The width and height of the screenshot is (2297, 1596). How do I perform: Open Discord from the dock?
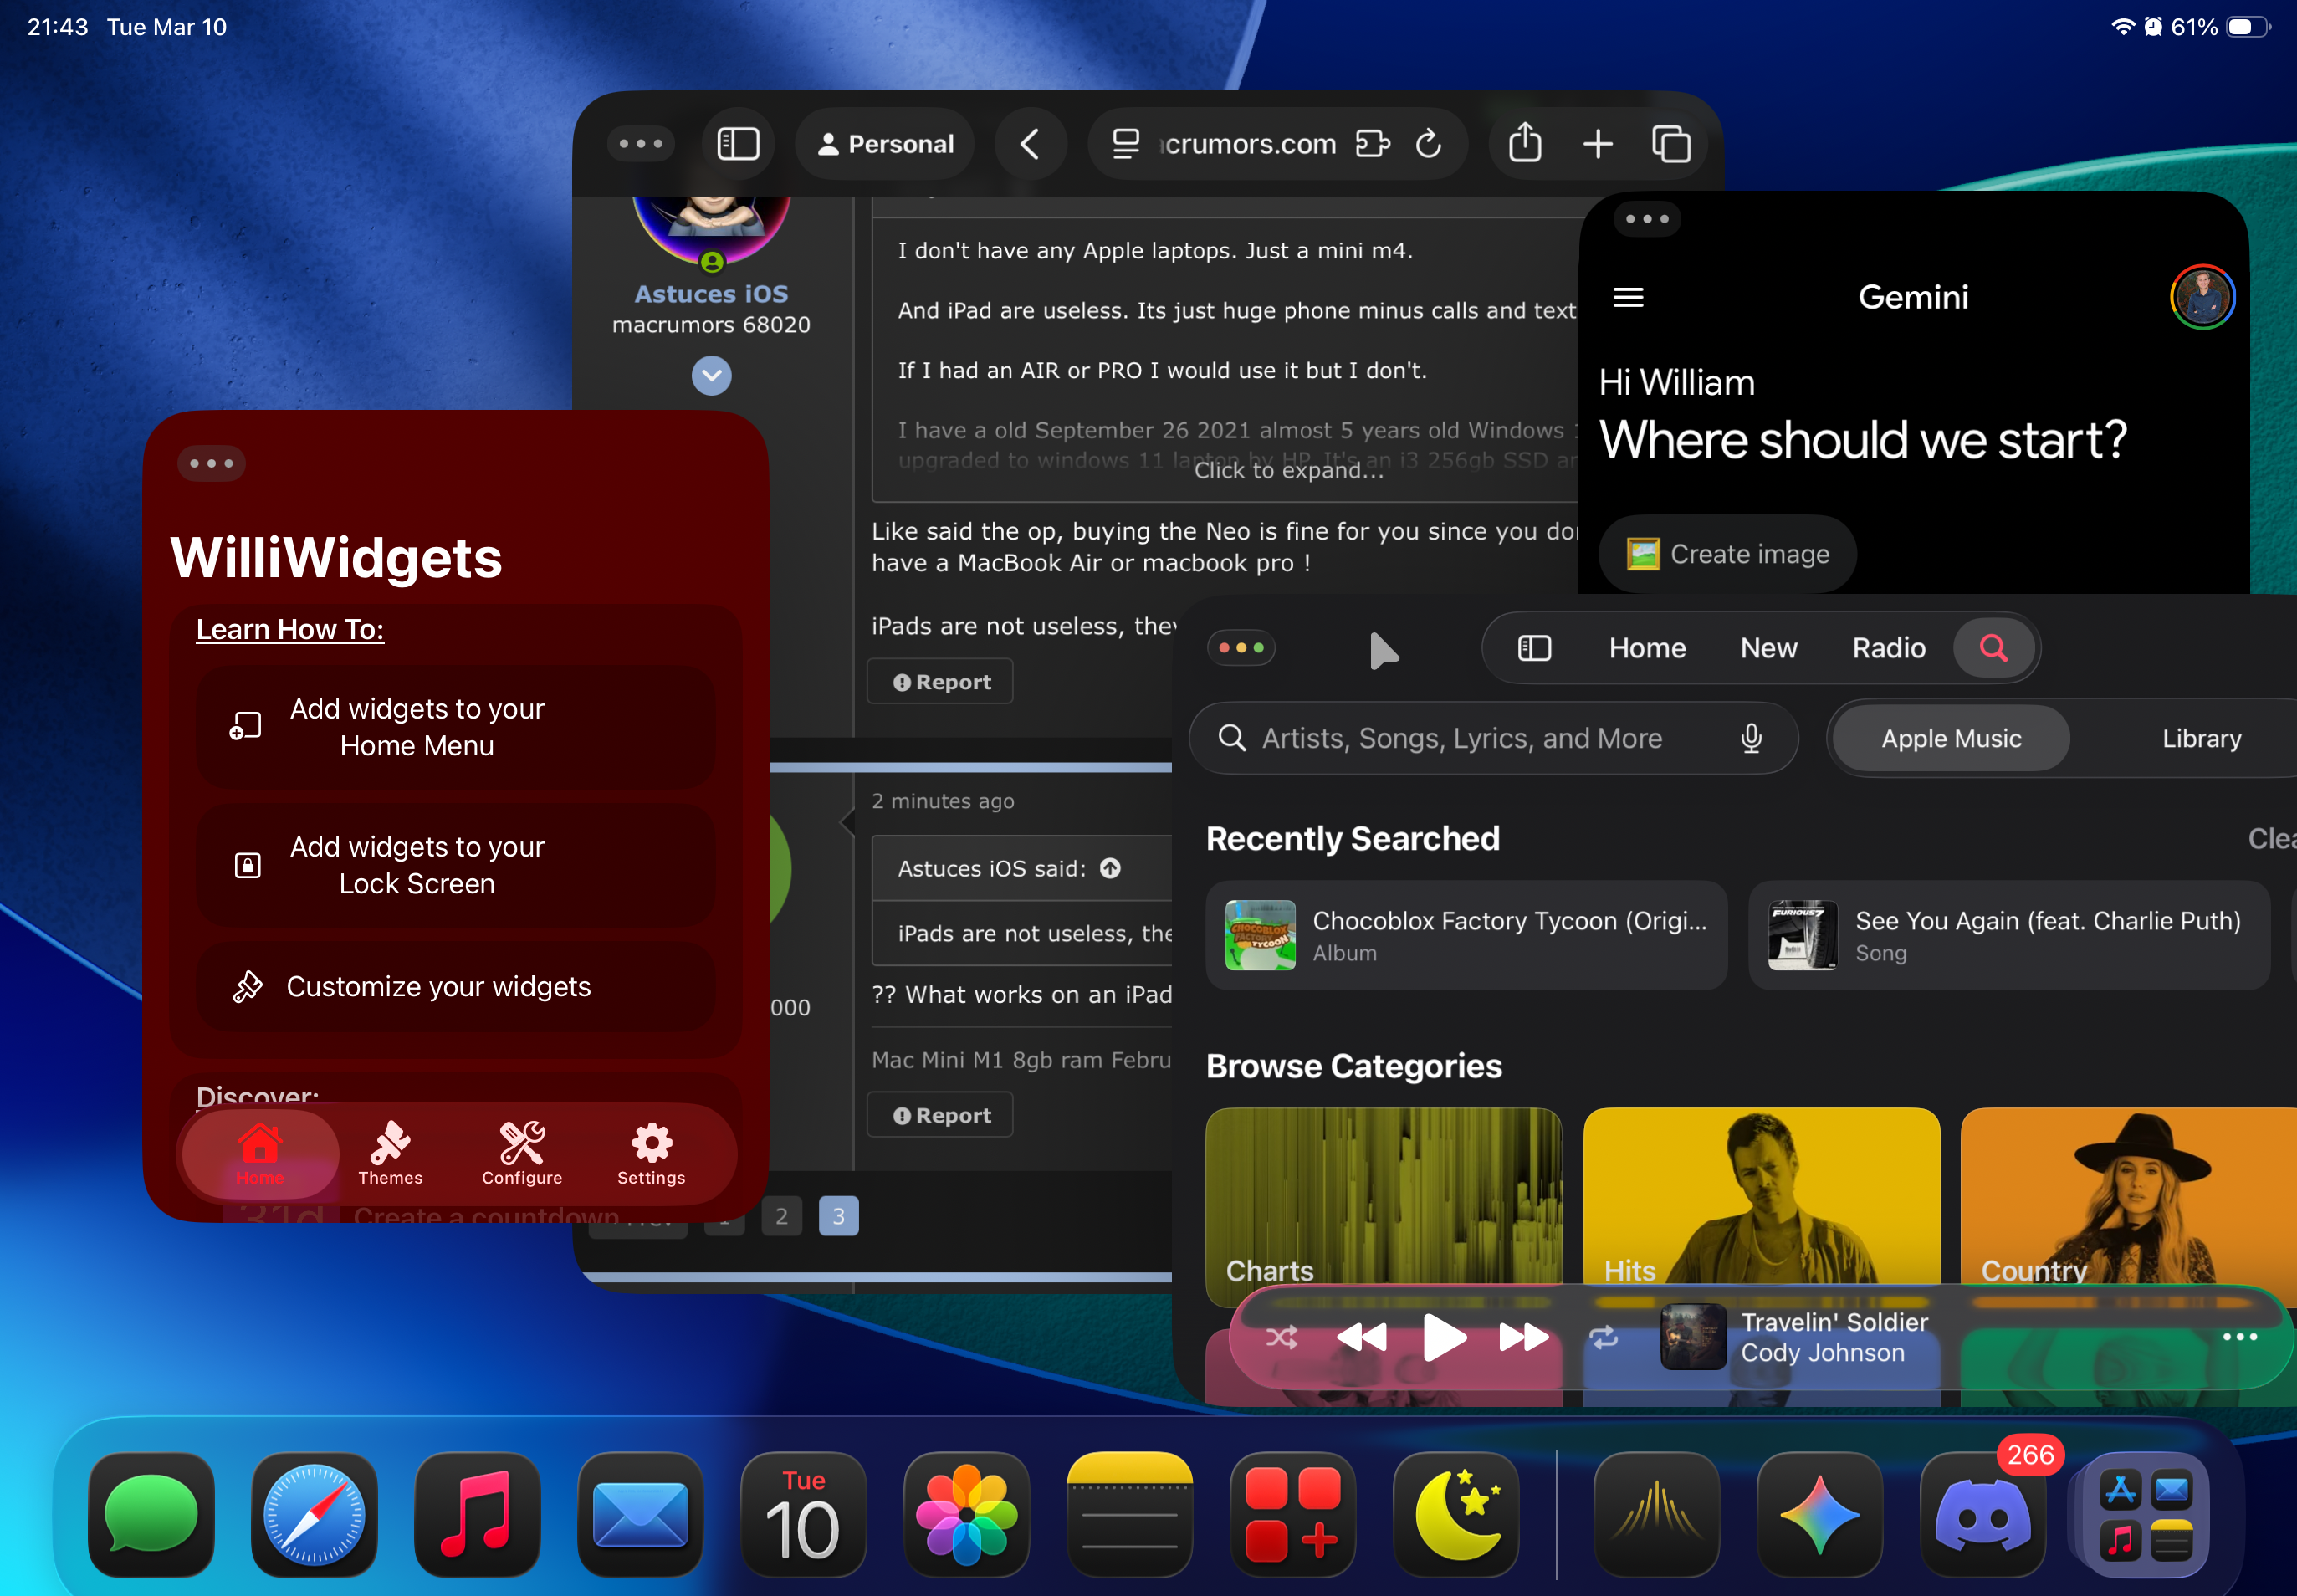[x=1983, y=1515]
